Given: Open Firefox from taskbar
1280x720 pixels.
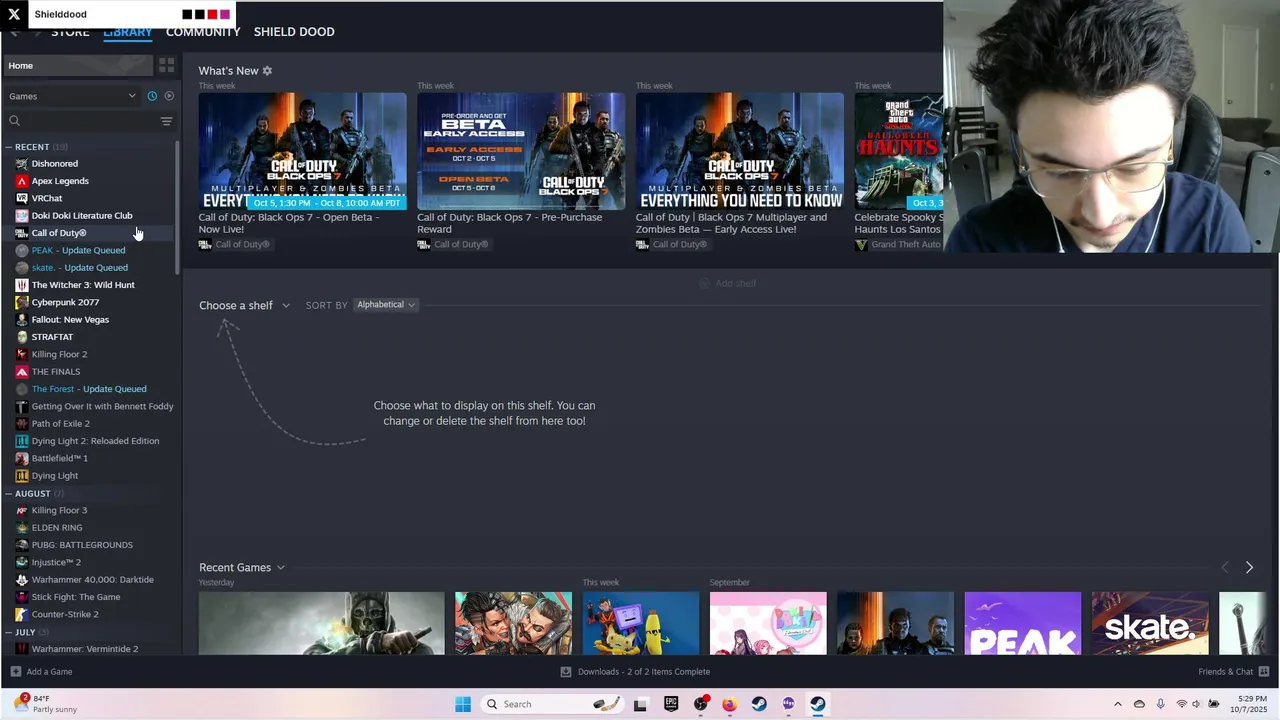Looking at the screenshot, I should point(729,704).
